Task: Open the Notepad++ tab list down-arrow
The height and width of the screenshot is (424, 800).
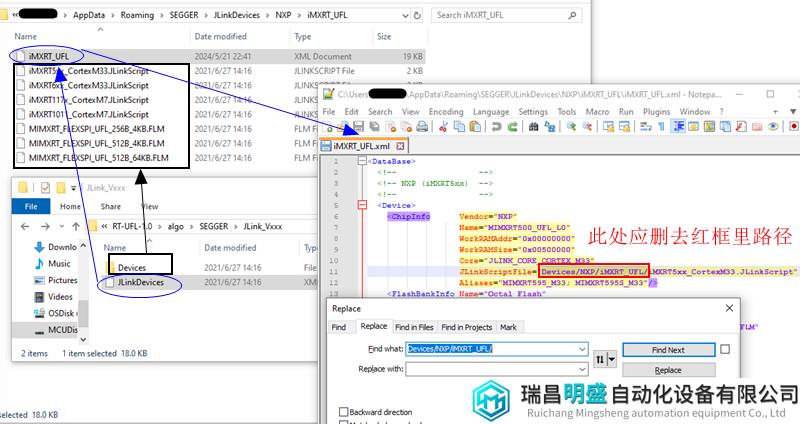Action: pyautogui.click(x=793, y=111)
